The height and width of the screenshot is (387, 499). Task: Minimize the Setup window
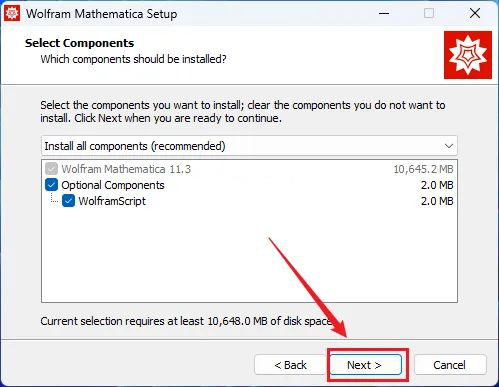(384, 14)
